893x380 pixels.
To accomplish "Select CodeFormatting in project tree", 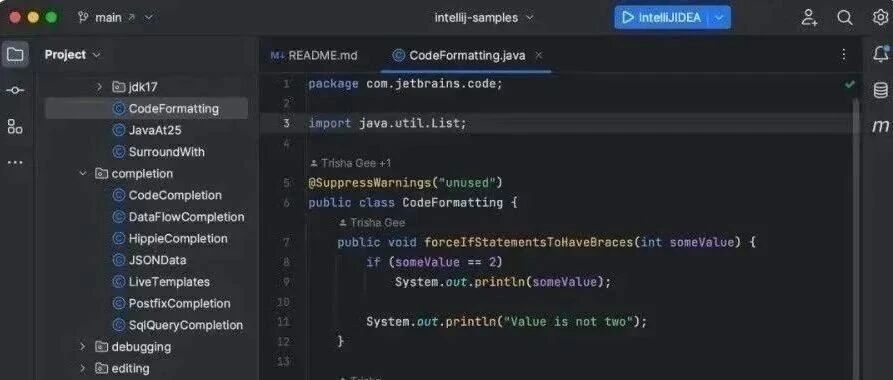I will coord(146,109).
